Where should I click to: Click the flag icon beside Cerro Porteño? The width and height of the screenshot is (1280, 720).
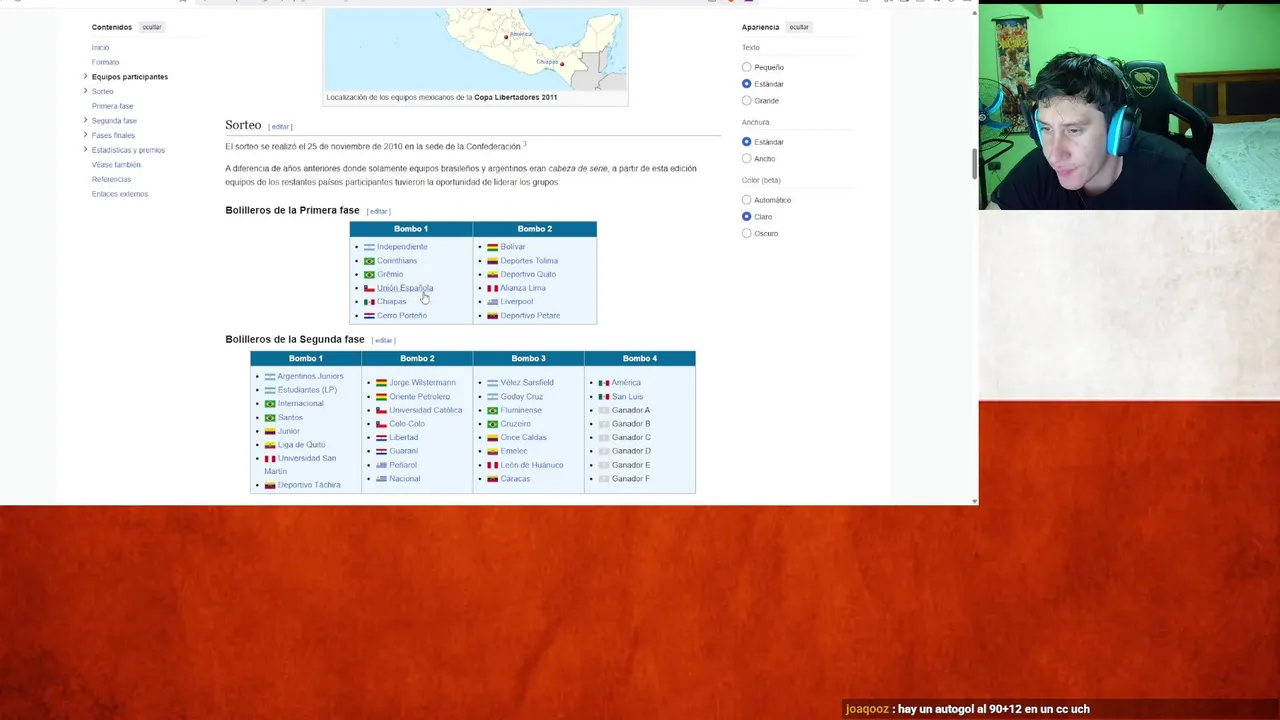click(x=369, y=316)
